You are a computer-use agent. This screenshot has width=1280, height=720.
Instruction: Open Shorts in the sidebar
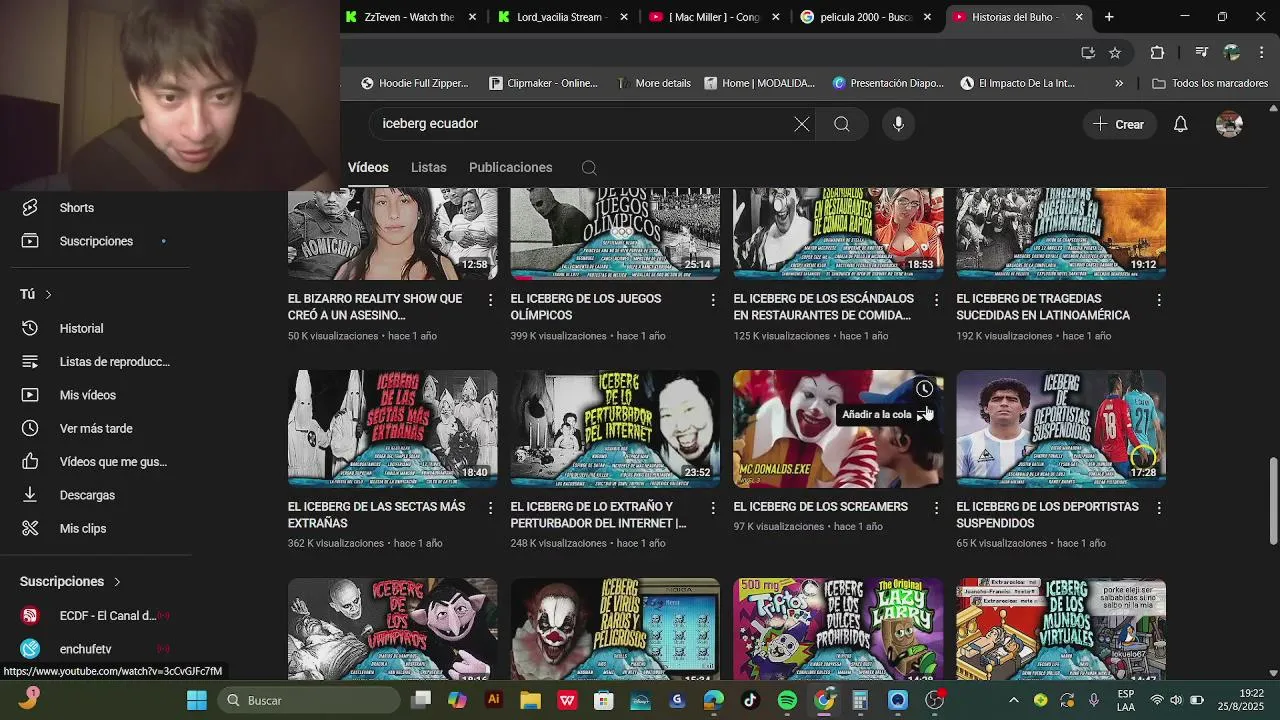coord(76,208)
